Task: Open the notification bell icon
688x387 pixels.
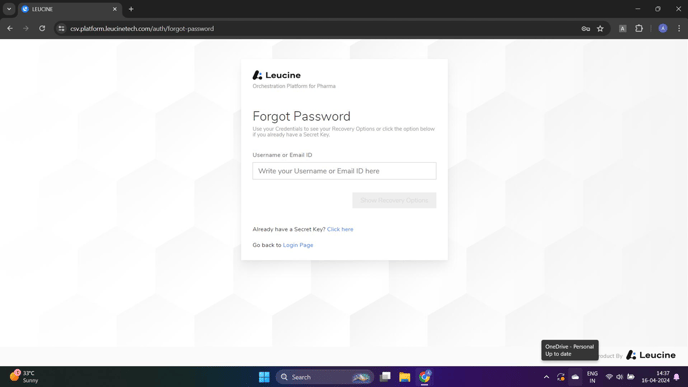Action: 677,377
